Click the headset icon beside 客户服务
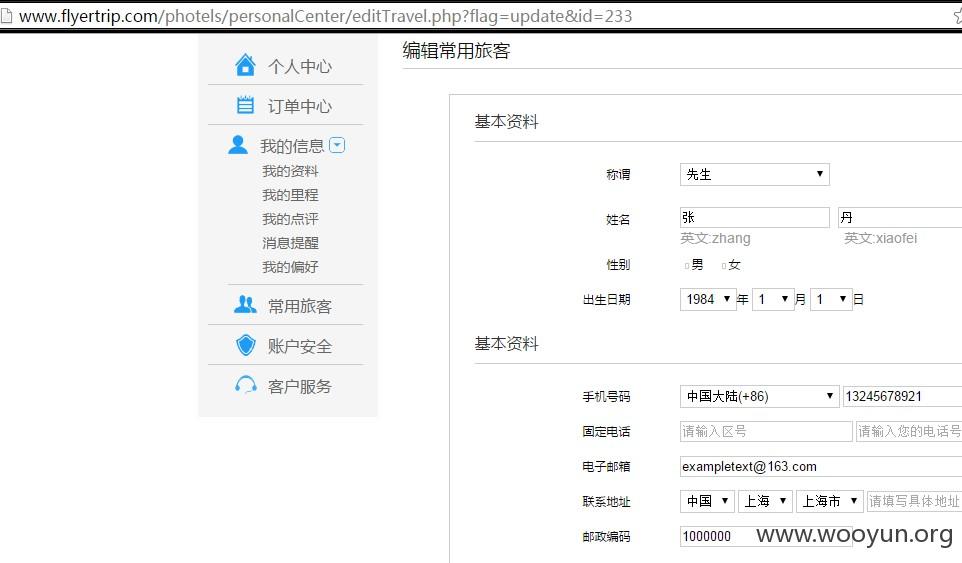Screen dimensions: 962x563 (245, 385)
